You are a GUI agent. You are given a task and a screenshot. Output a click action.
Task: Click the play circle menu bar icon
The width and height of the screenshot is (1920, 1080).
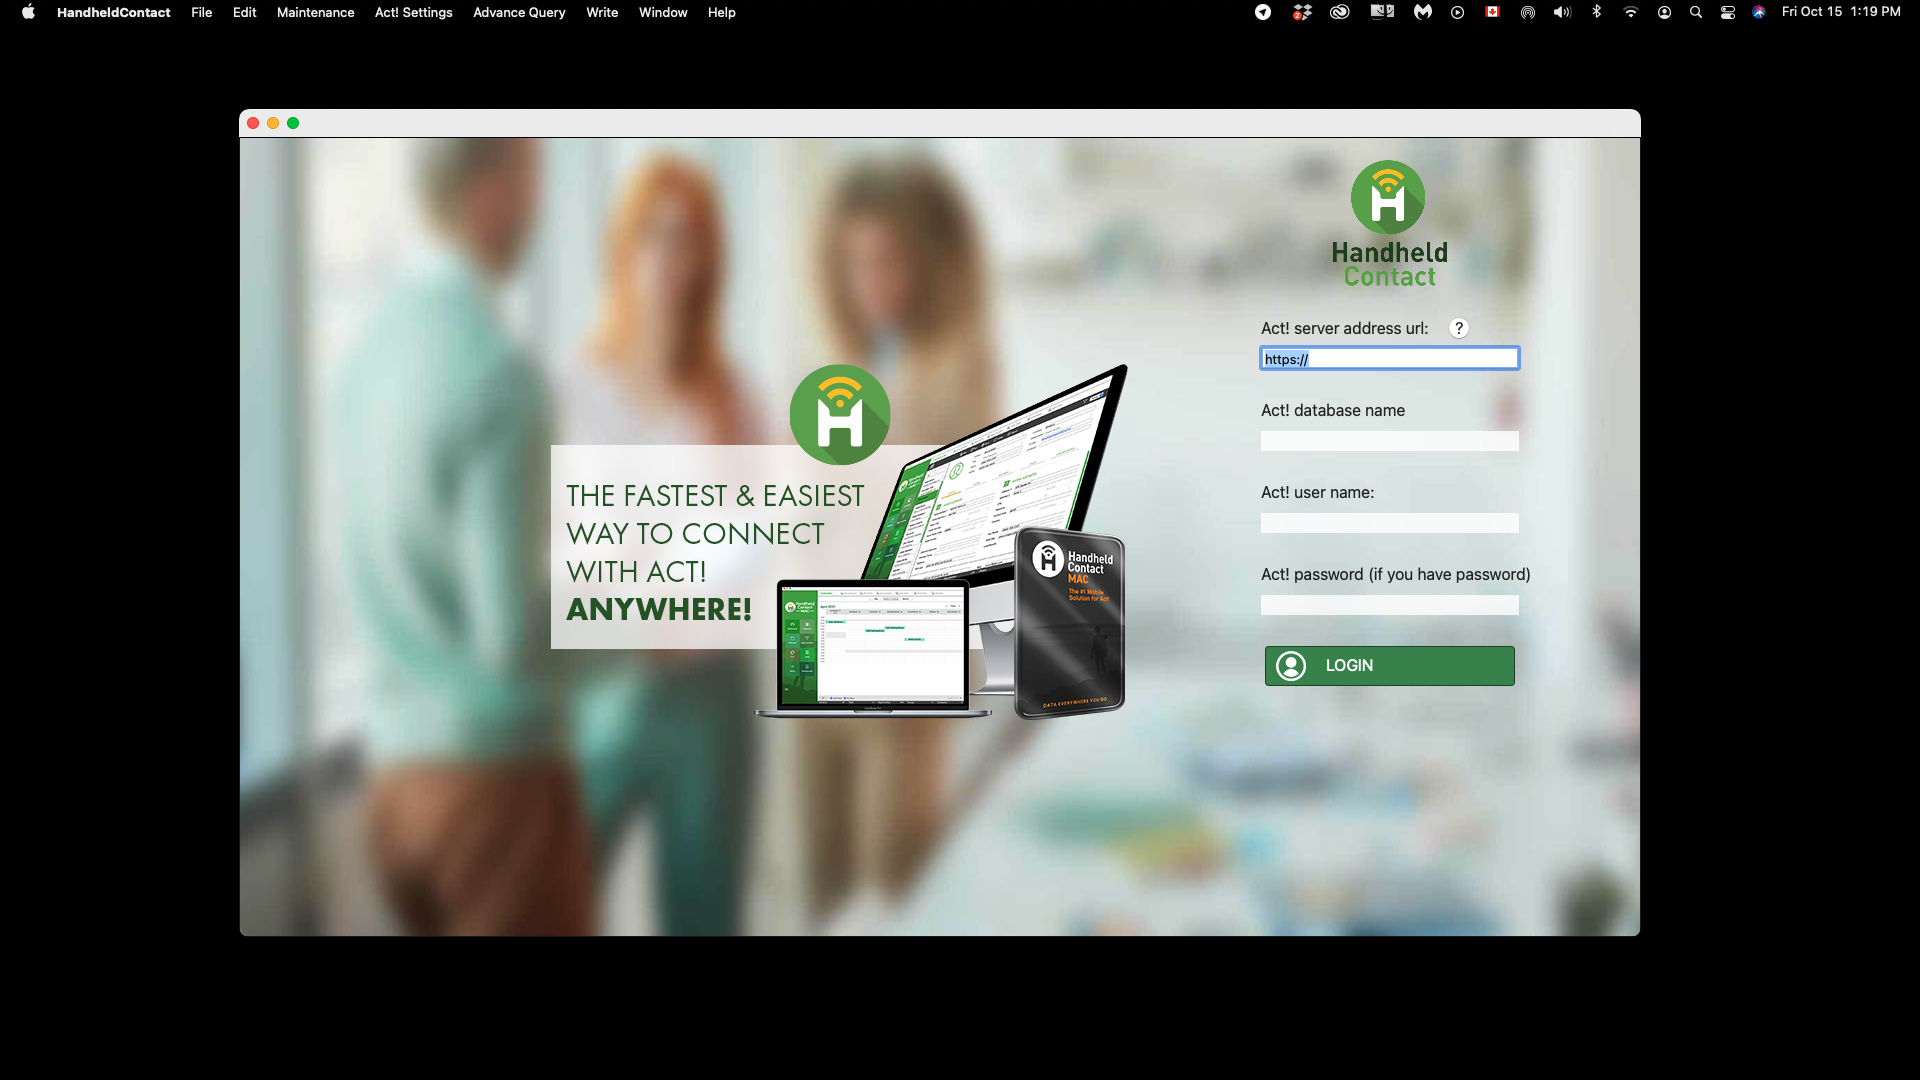point(1457,12)
